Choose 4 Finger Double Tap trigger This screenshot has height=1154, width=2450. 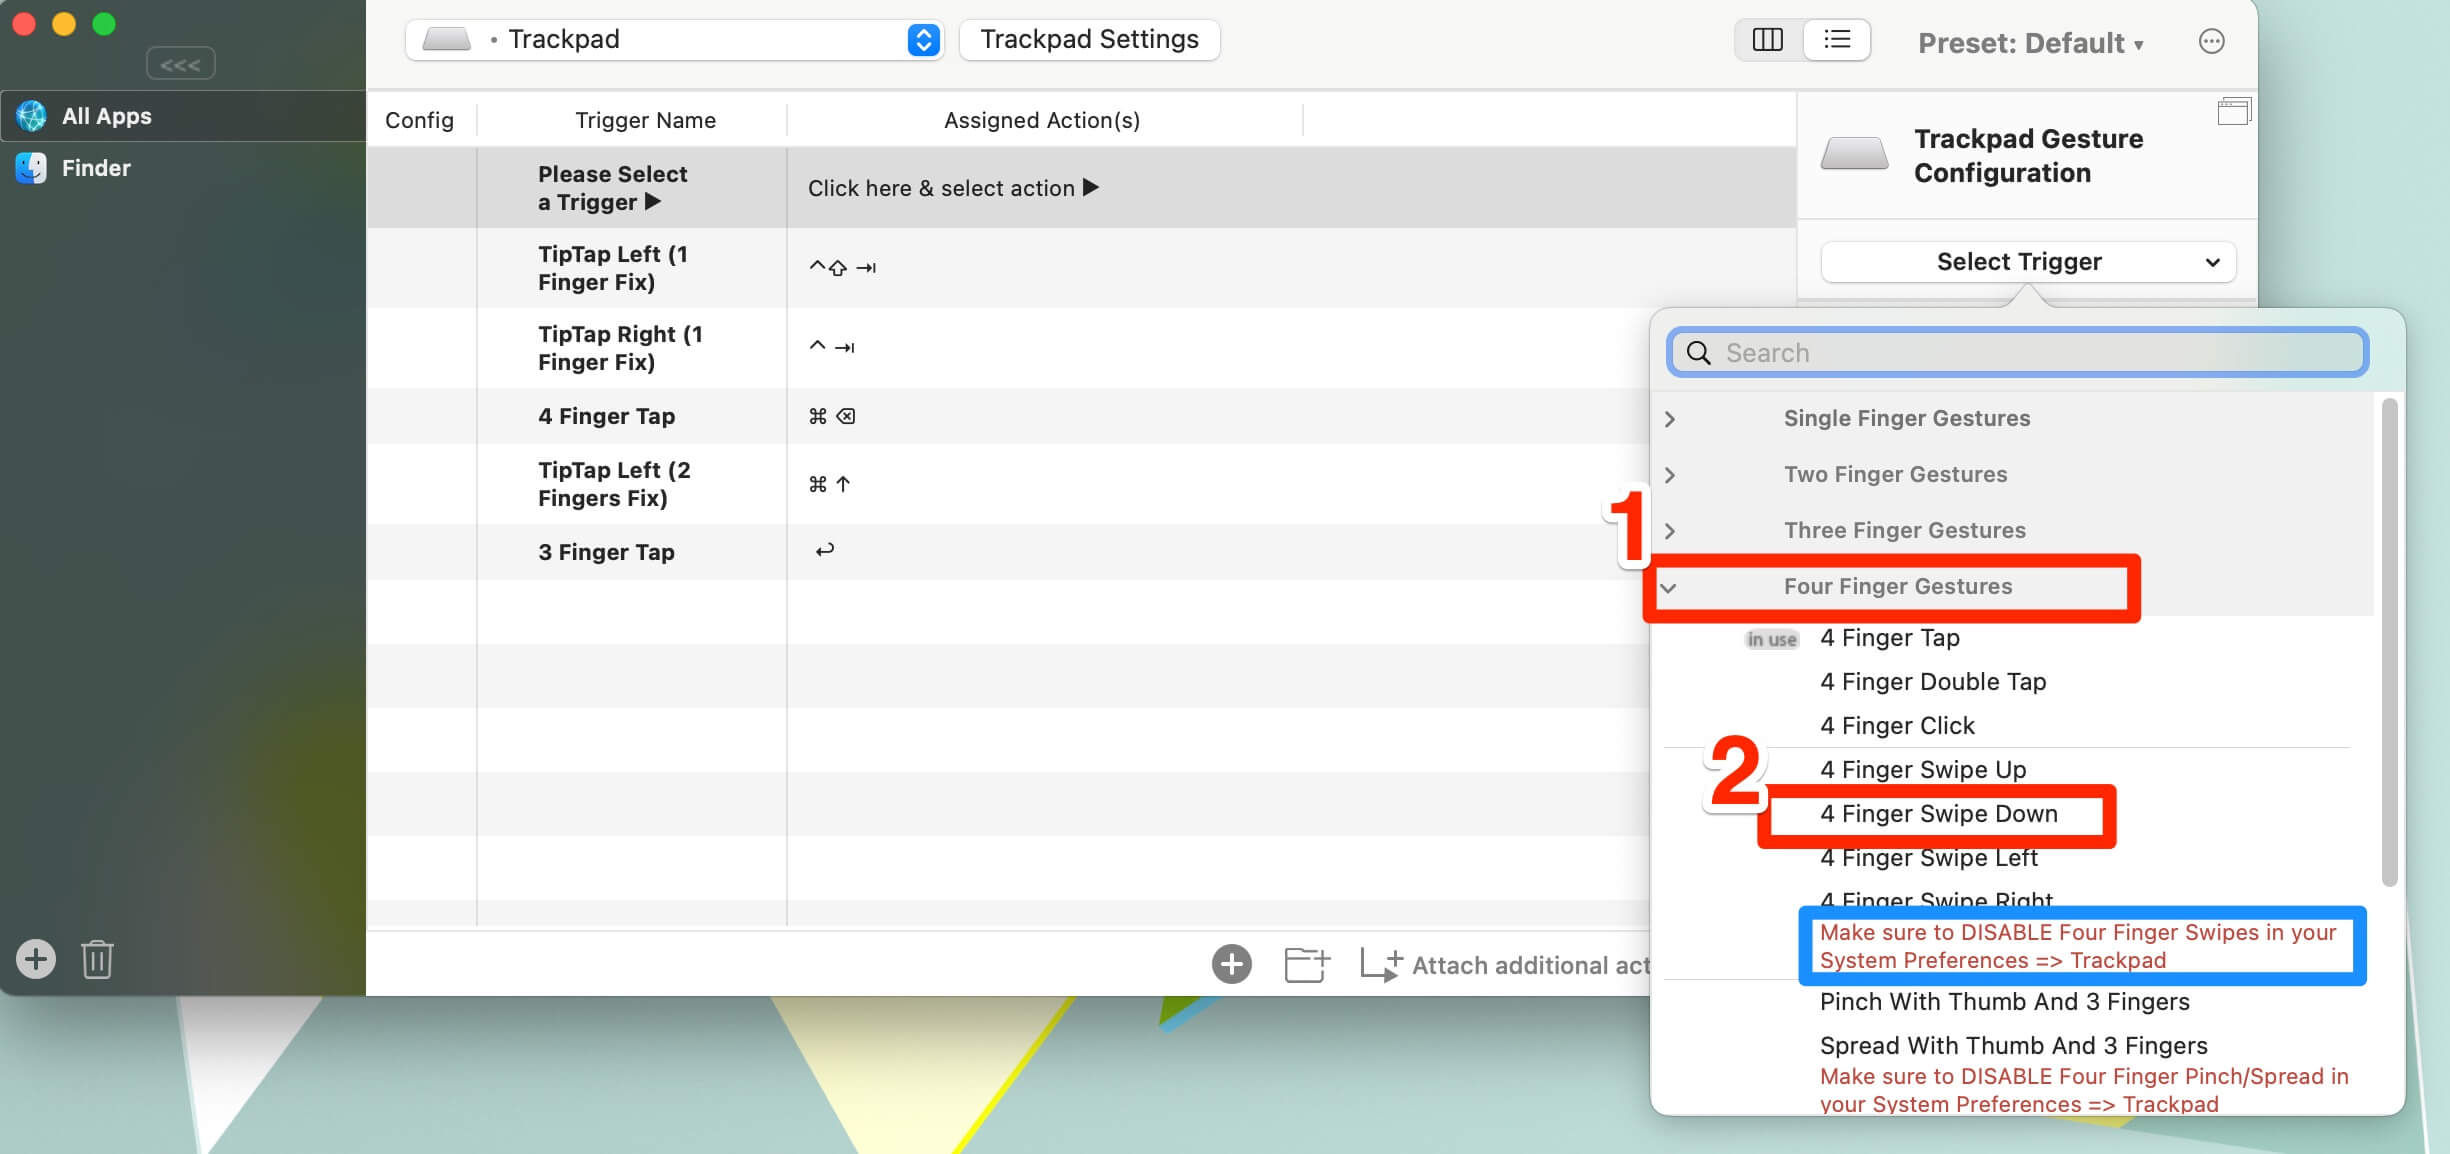(x=1932, y=682)
